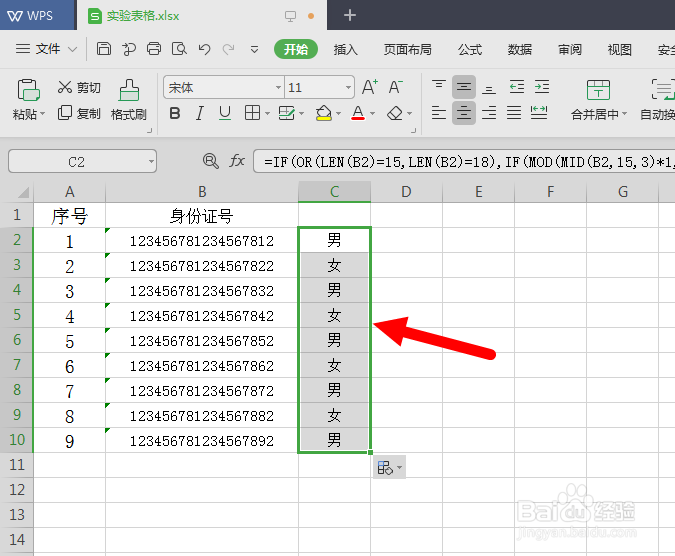Apply yellow fill color bucket
Screen dimensions: 675x556
pyautogui.click(x=324, y=113)
